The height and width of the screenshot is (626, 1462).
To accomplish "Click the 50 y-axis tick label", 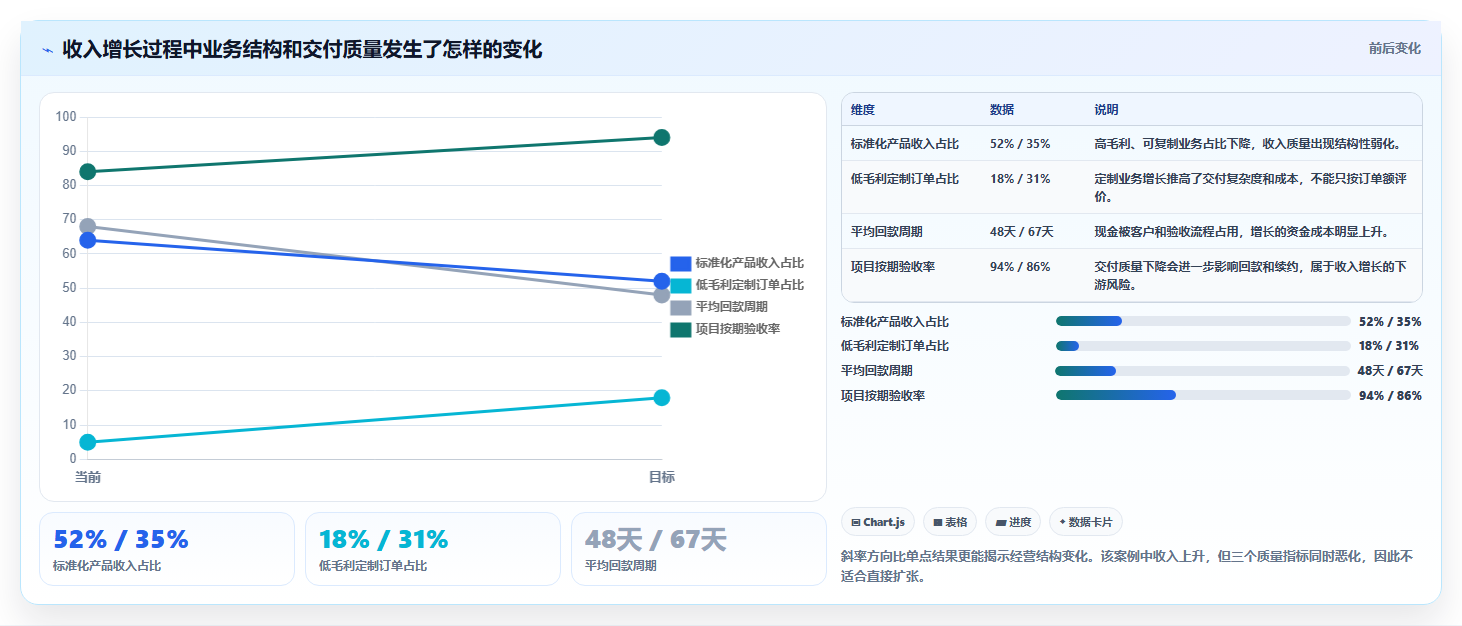I will pos(69,288).
